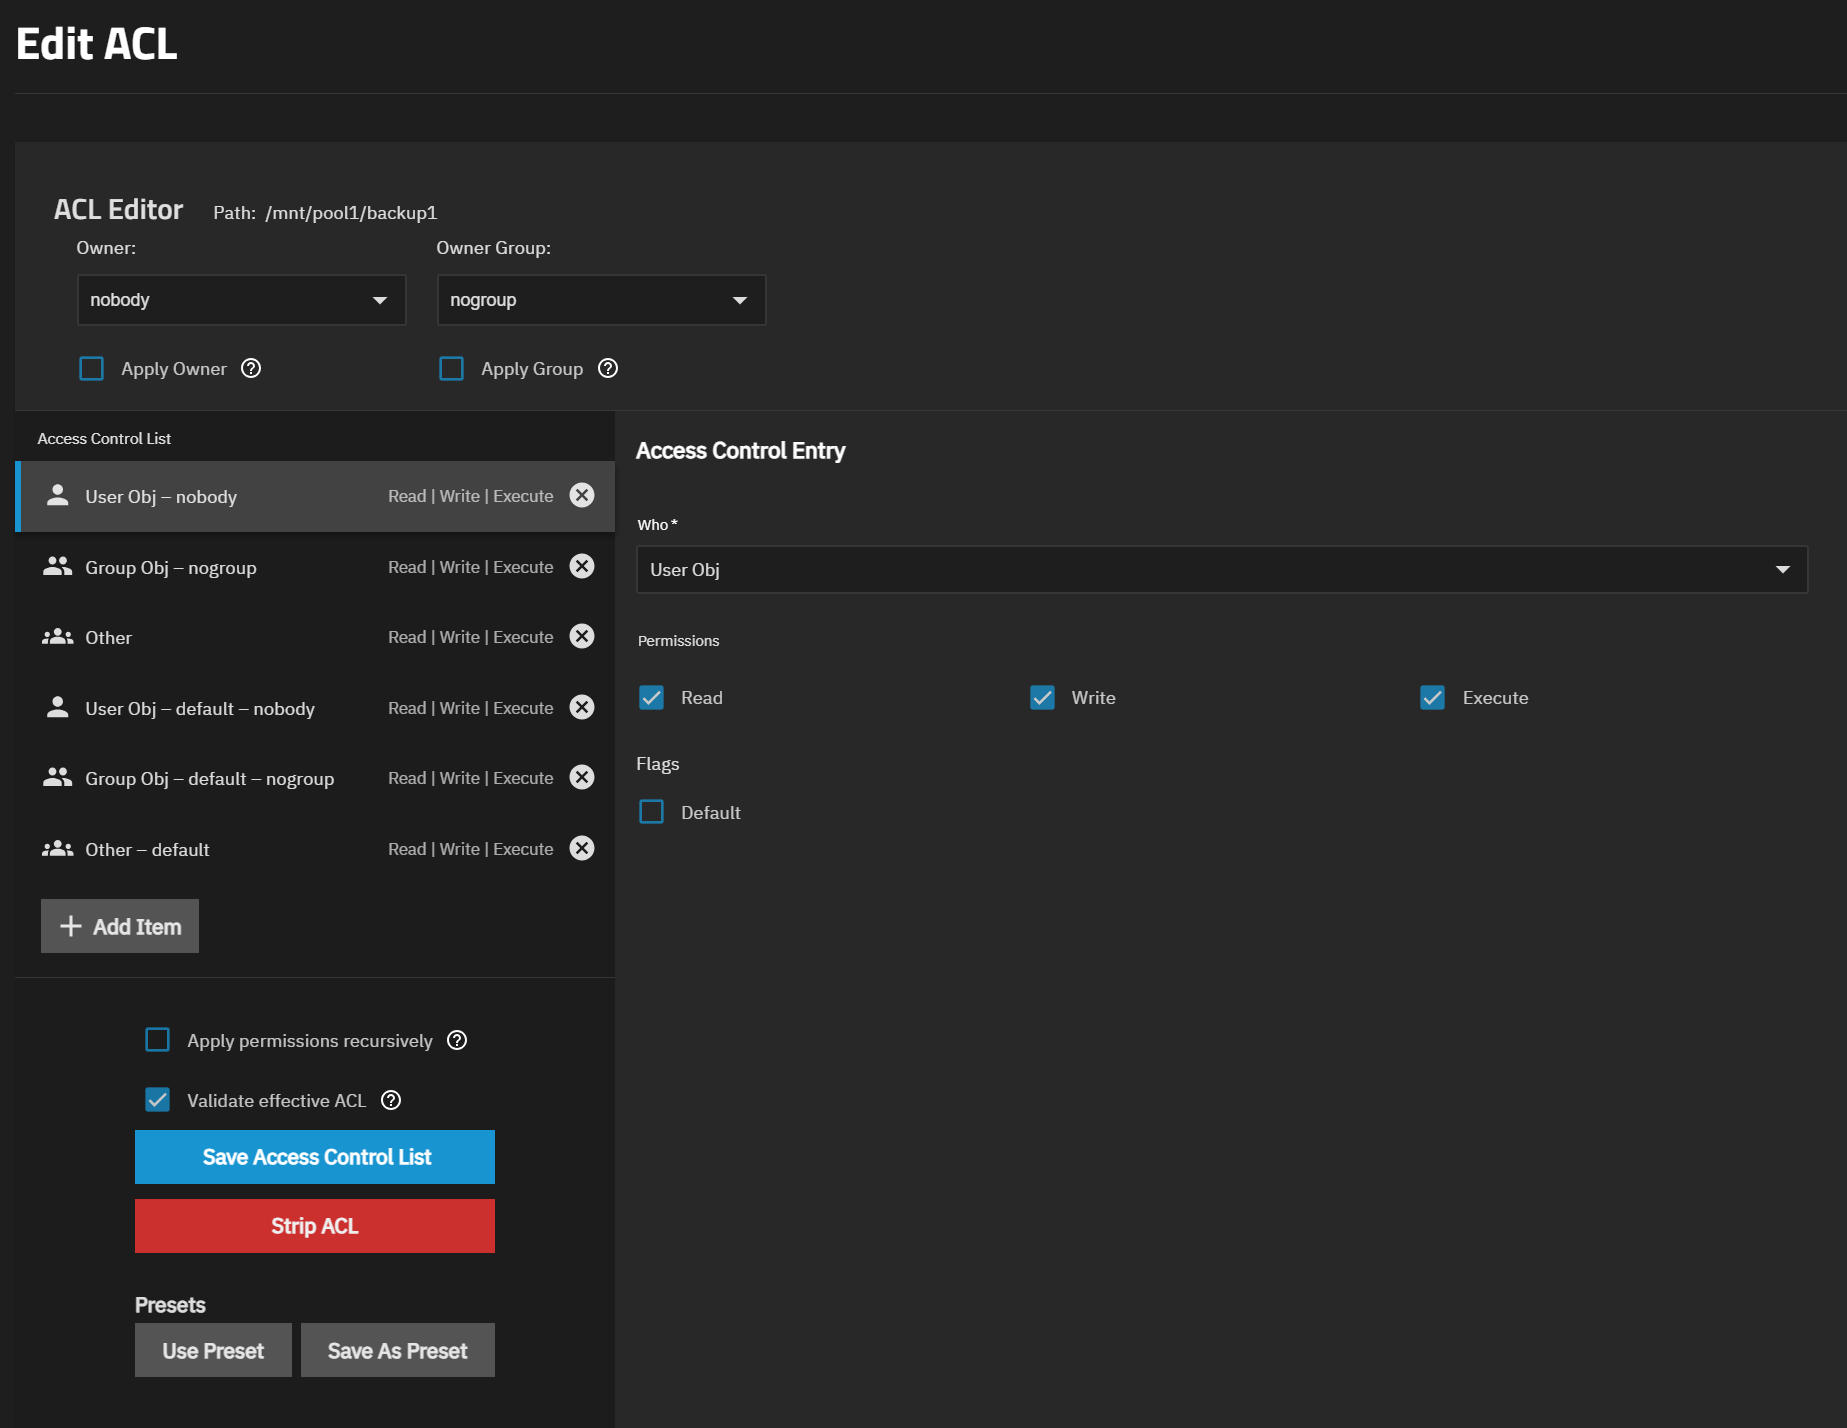The width and height of the screenshot is (1847, 1428).
Task: Disable Validate effective ACL checkbox
Action: point(158,1100)
